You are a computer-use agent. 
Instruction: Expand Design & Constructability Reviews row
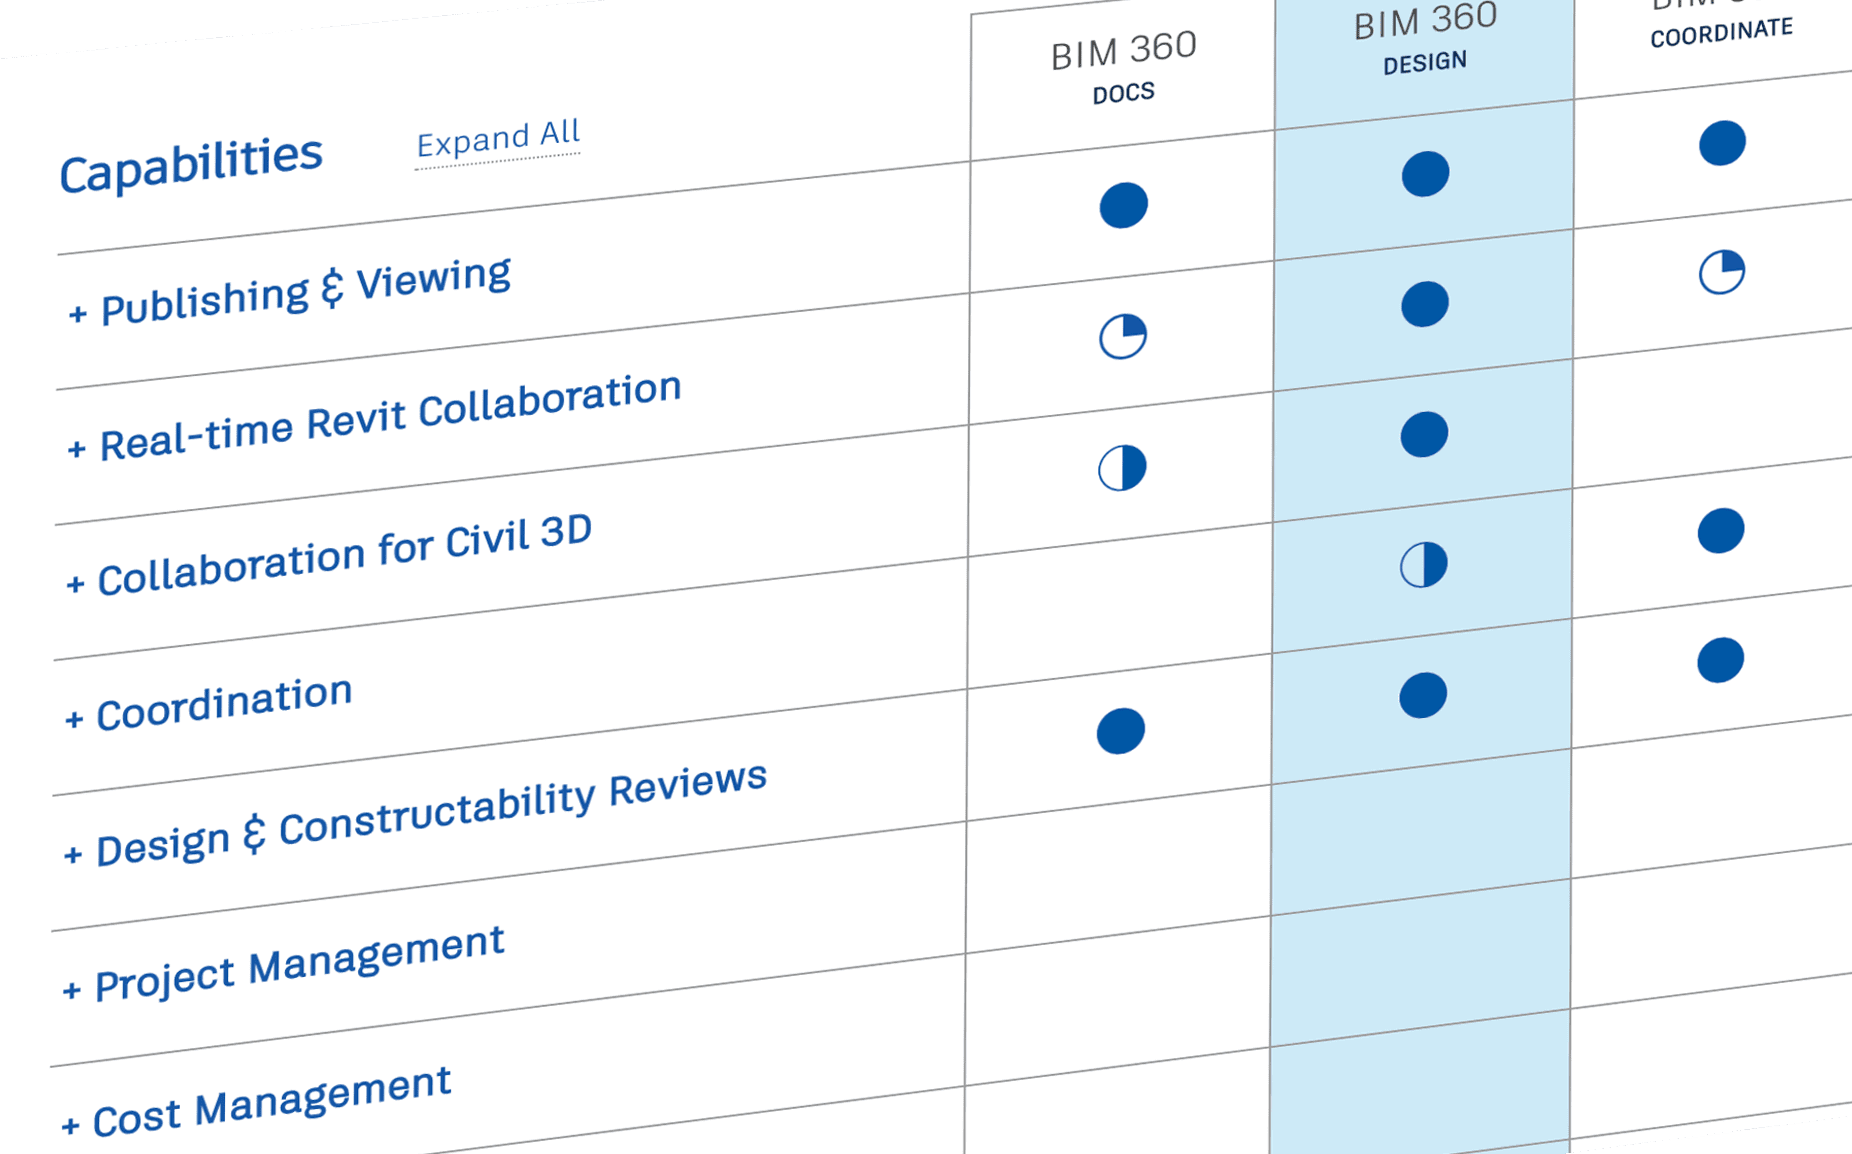point(415,815)
